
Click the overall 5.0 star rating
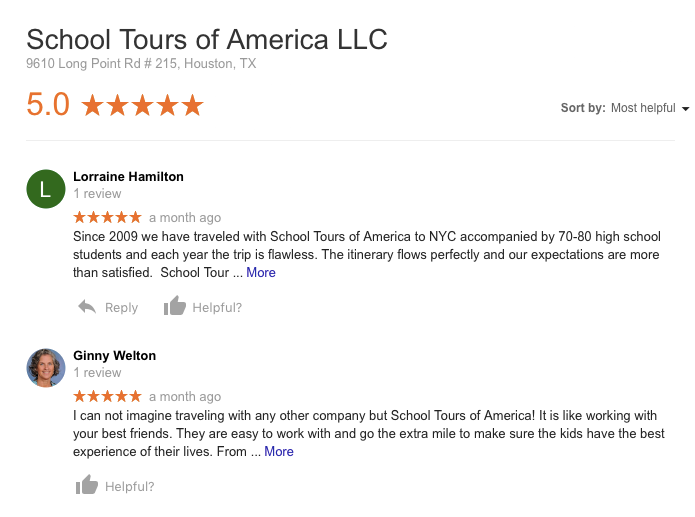coord(142,105)
